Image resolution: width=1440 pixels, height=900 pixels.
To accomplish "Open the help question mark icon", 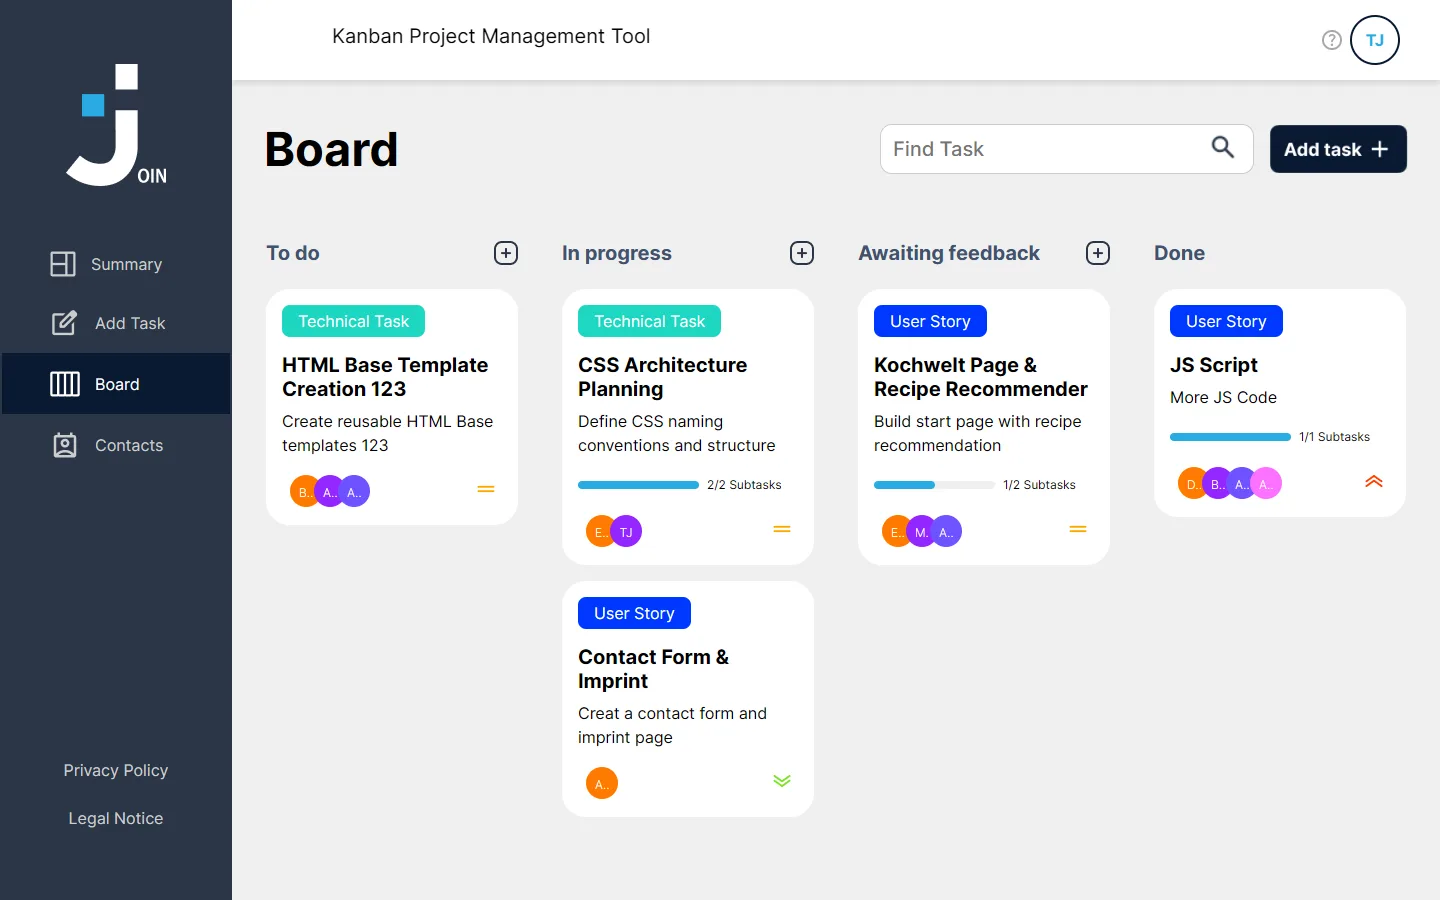I will pyautogui.click(x=1331, y=40).
